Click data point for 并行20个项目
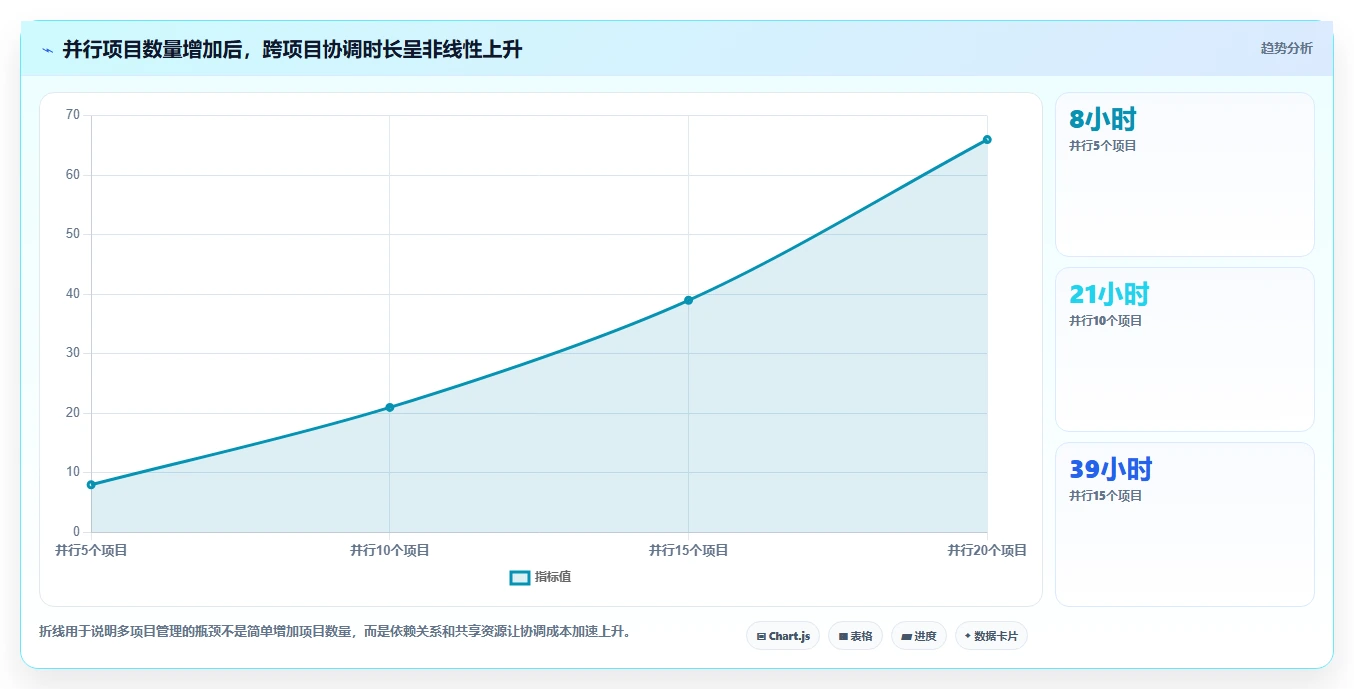The width and height of the screenshot is (1354, 689). (x=987, y=140)
